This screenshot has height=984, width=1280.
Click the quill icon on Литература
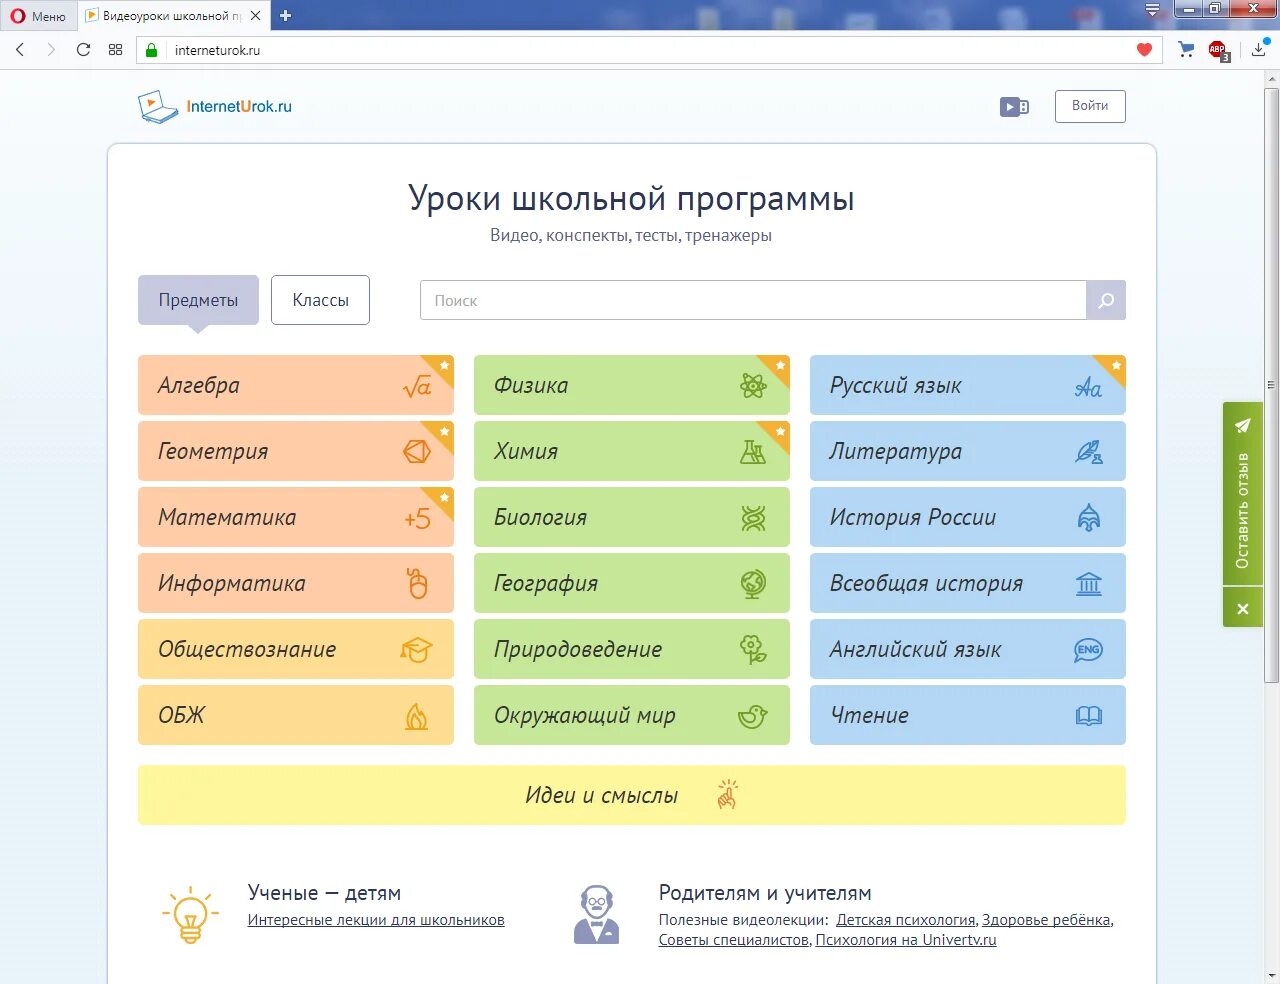[x=1089, y=452]
